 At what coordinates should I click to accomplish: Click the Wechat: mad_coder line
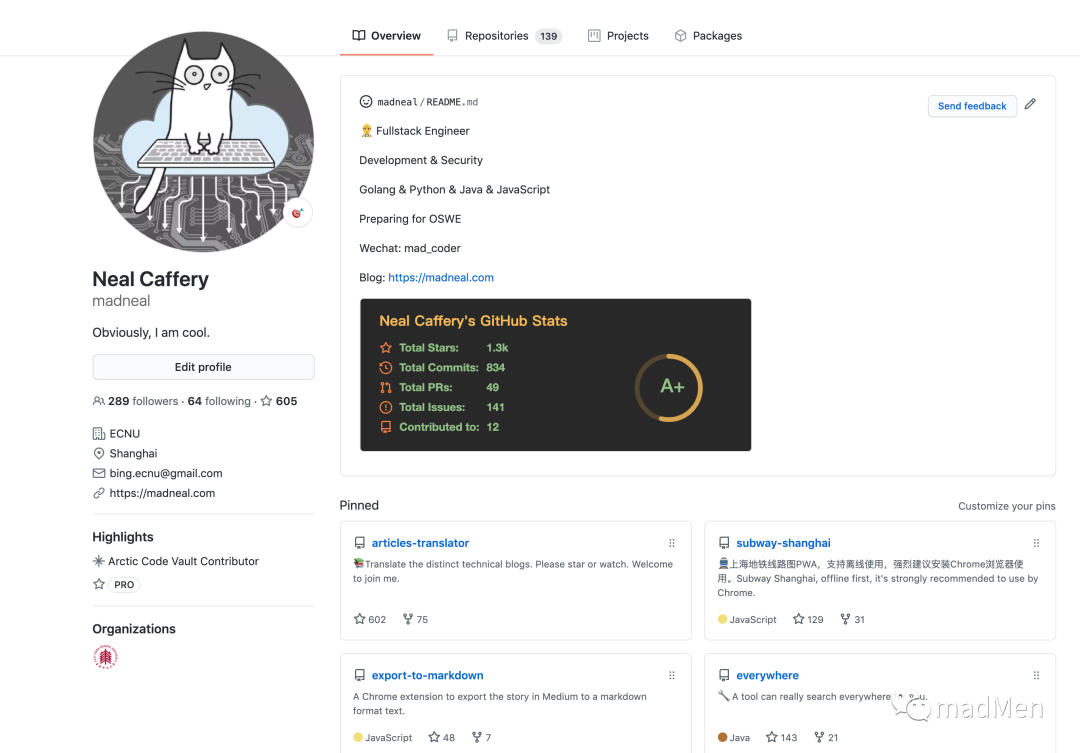[410, 248]
